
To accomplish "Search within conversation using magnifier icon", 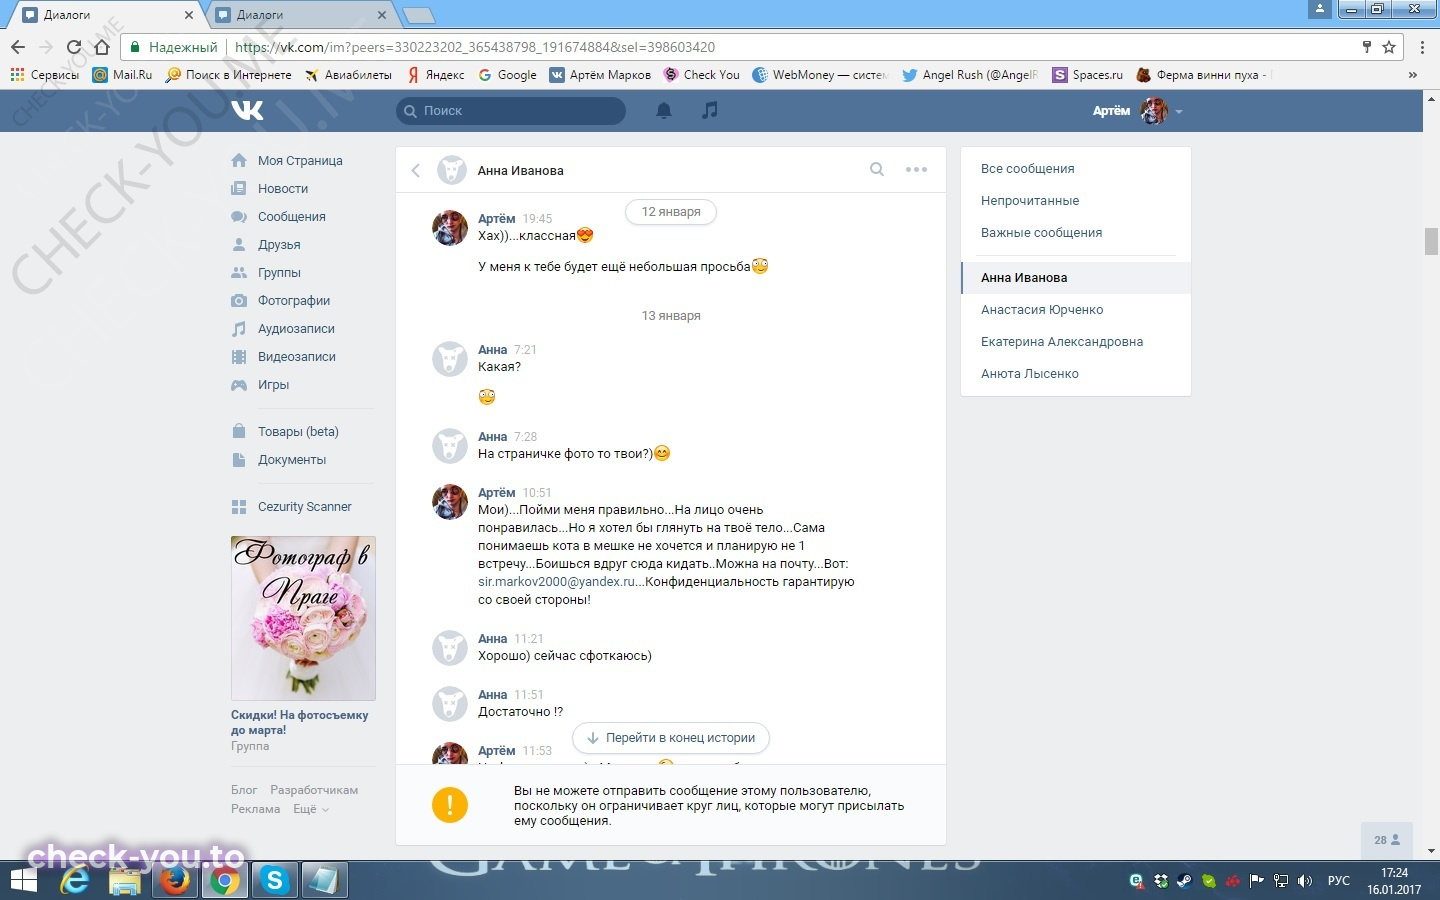I will click(877, 170).
